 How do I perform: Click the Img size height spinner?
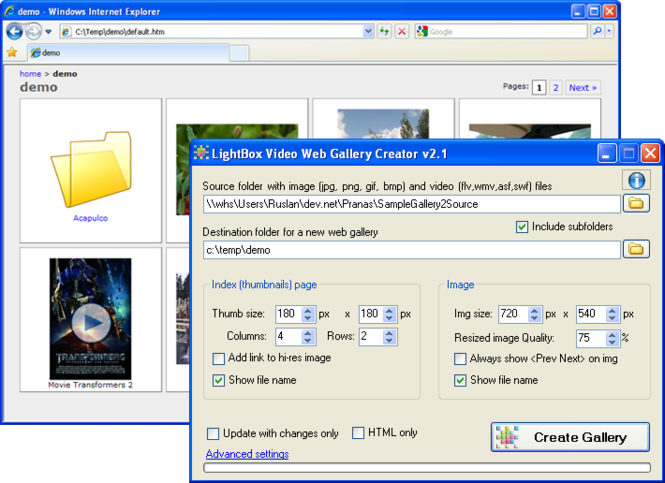612,314
